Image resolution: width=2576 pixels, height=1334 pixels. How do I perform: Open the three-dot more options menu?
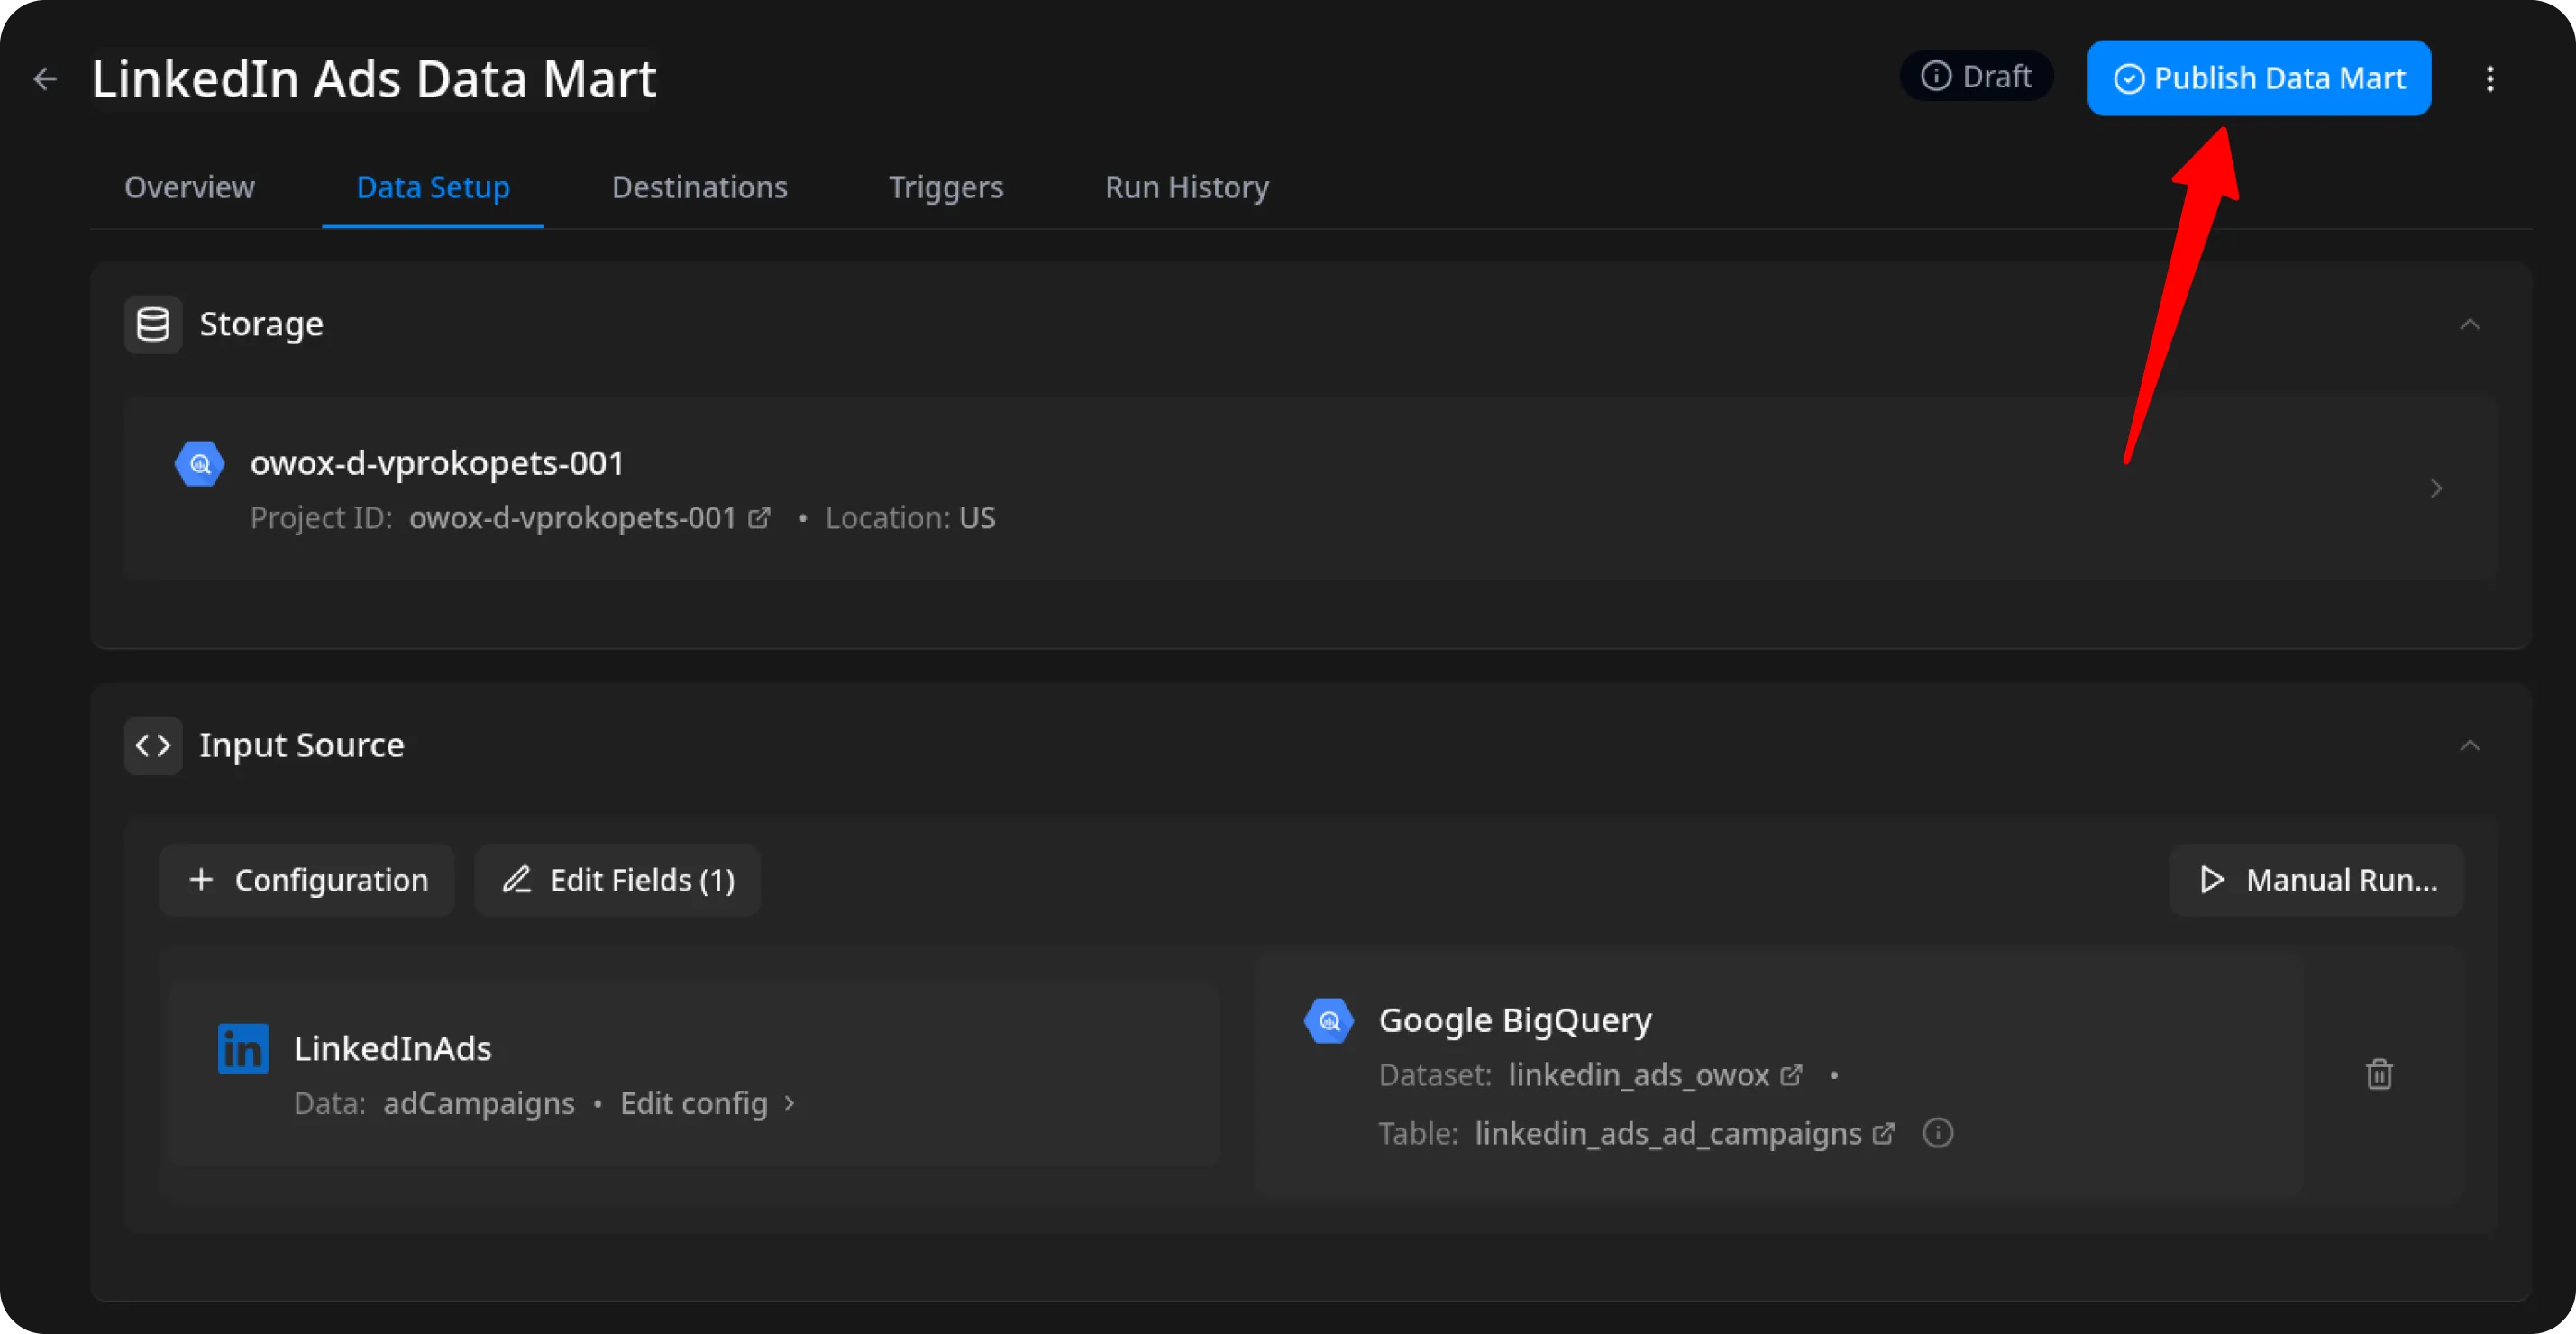click(x=2490, y=79)
